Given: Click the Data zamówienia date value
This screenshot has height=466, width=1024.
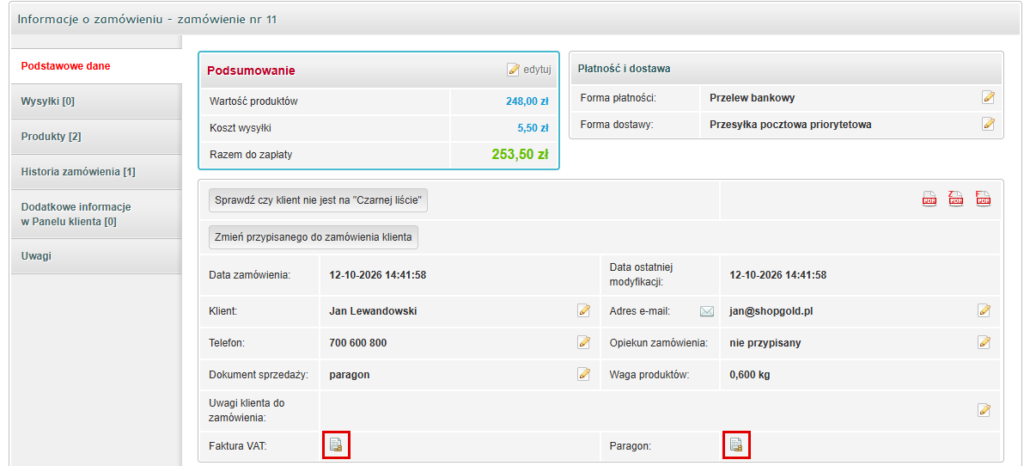Looking at the screenshot, I should [377, 275].
